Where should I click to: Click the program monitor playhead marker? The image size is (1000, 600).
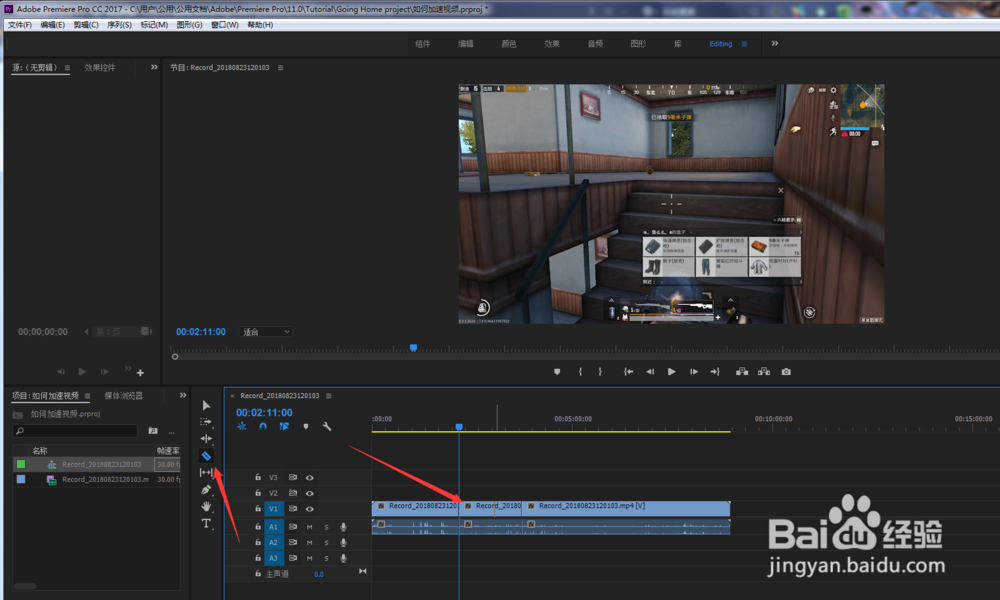(413, 348)
